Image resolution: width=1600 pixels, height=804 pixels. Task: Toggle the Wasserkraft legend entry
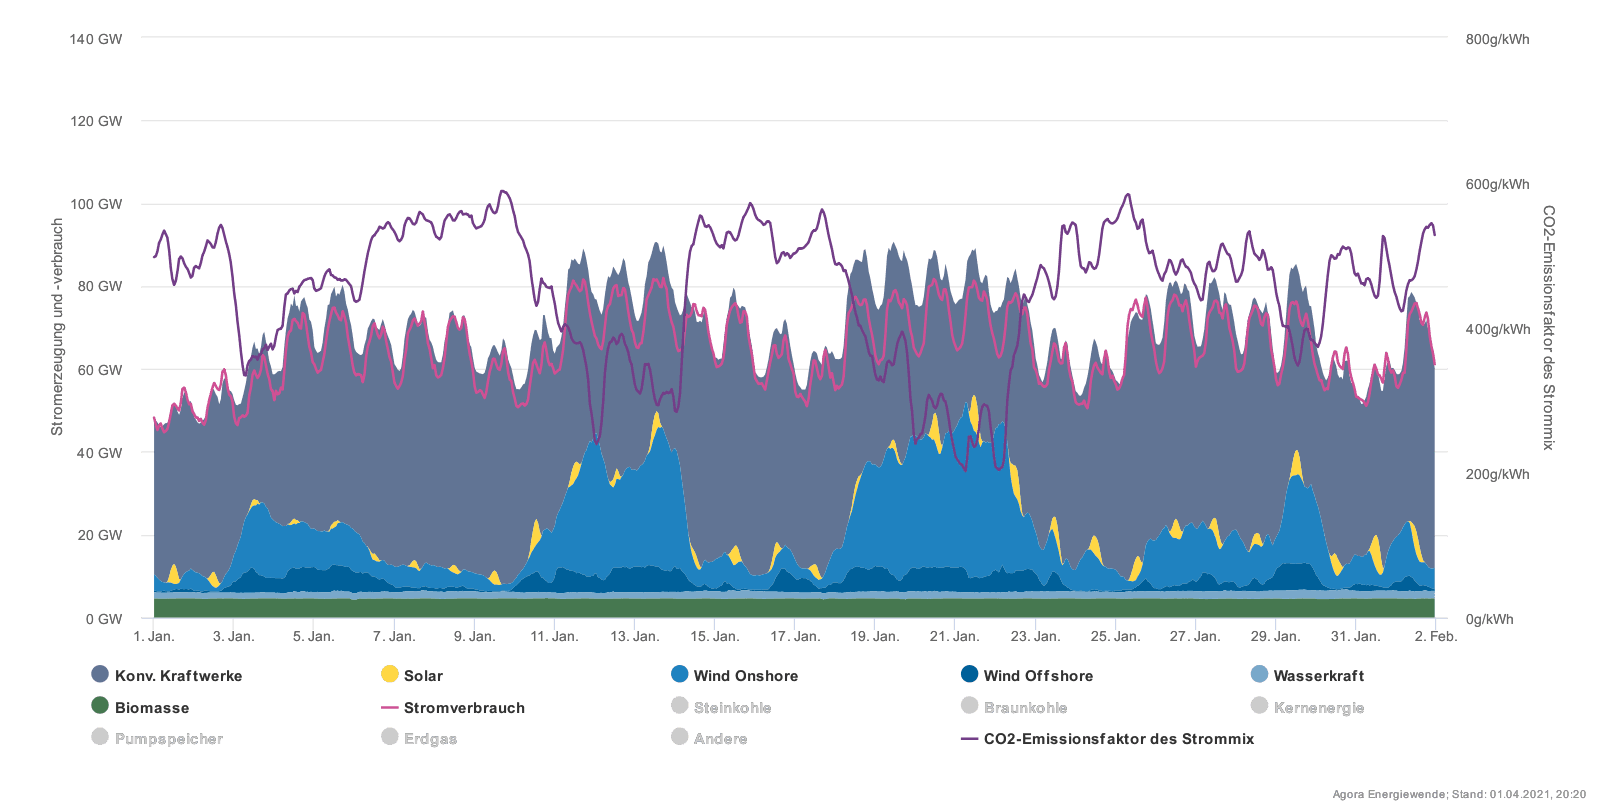pyautogui.click(x=1307, y=675)
